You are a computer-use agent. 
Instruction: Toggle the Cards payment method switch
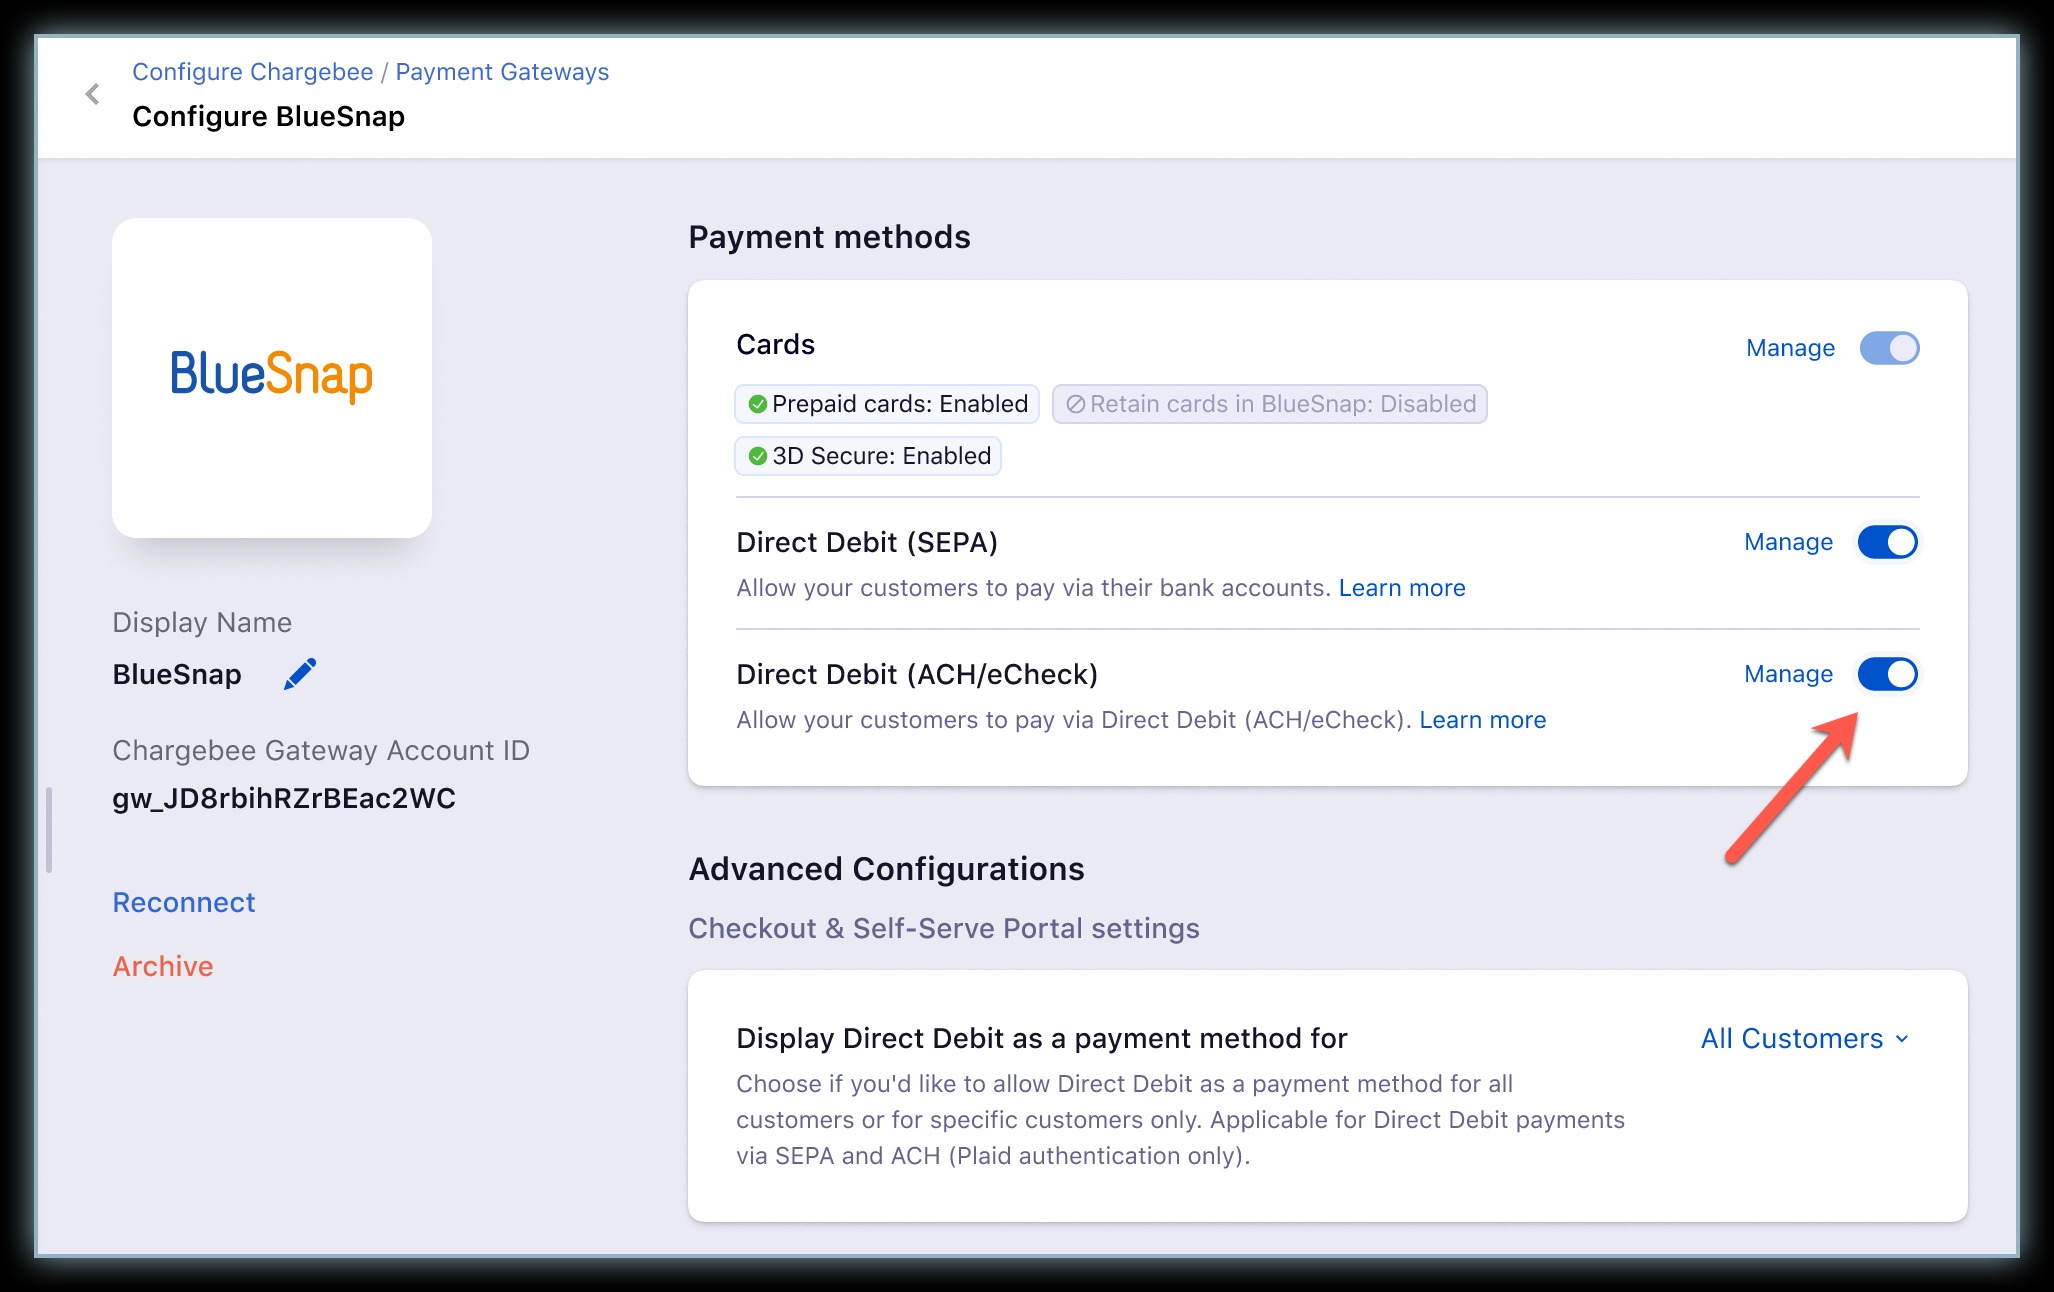(1888, 348)
